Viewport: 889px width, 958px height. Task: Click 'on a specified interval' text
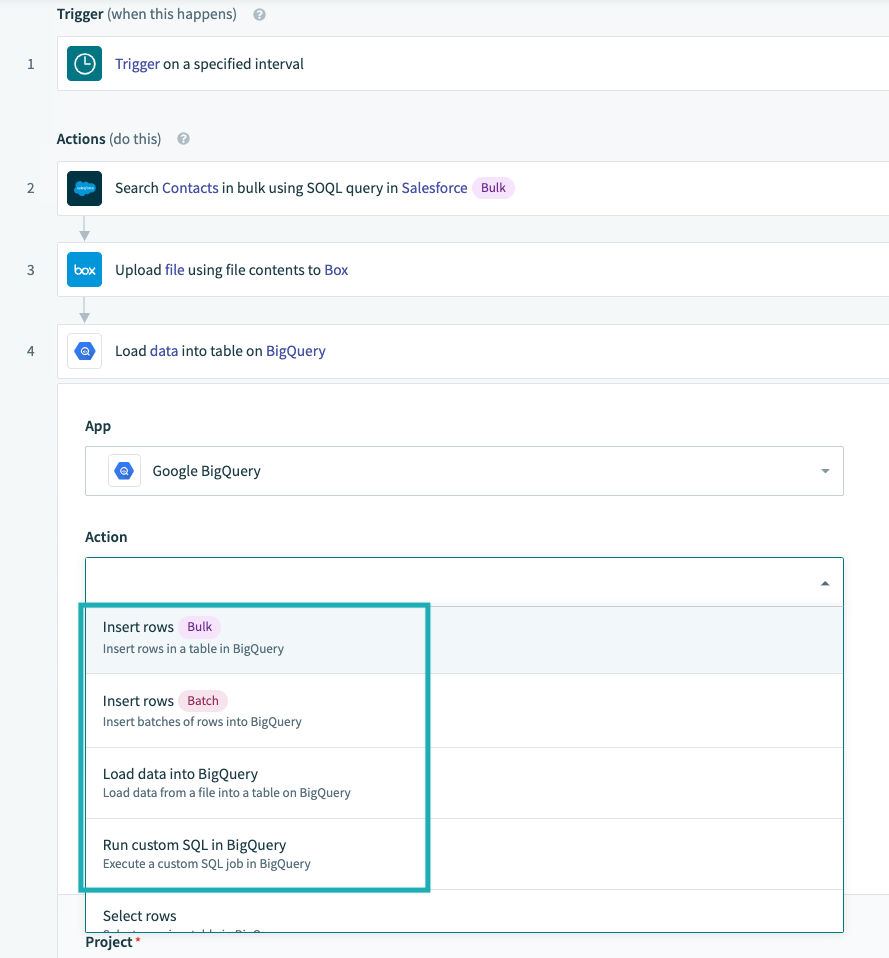click(233, 64)
